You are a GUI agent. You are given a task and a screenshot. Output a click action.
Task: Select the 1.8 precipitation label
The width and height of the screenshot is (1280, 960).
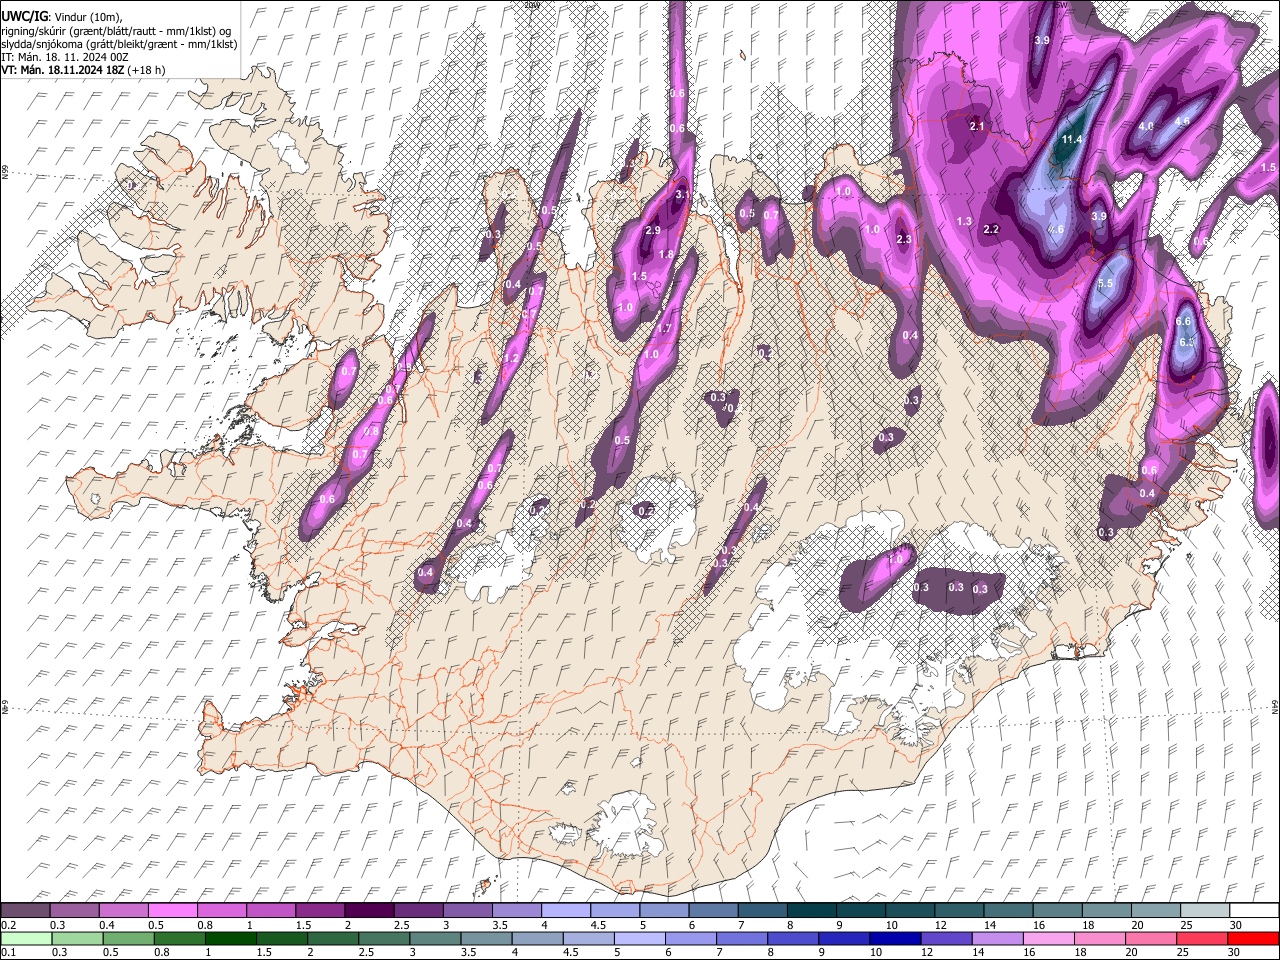coord(666,255)
